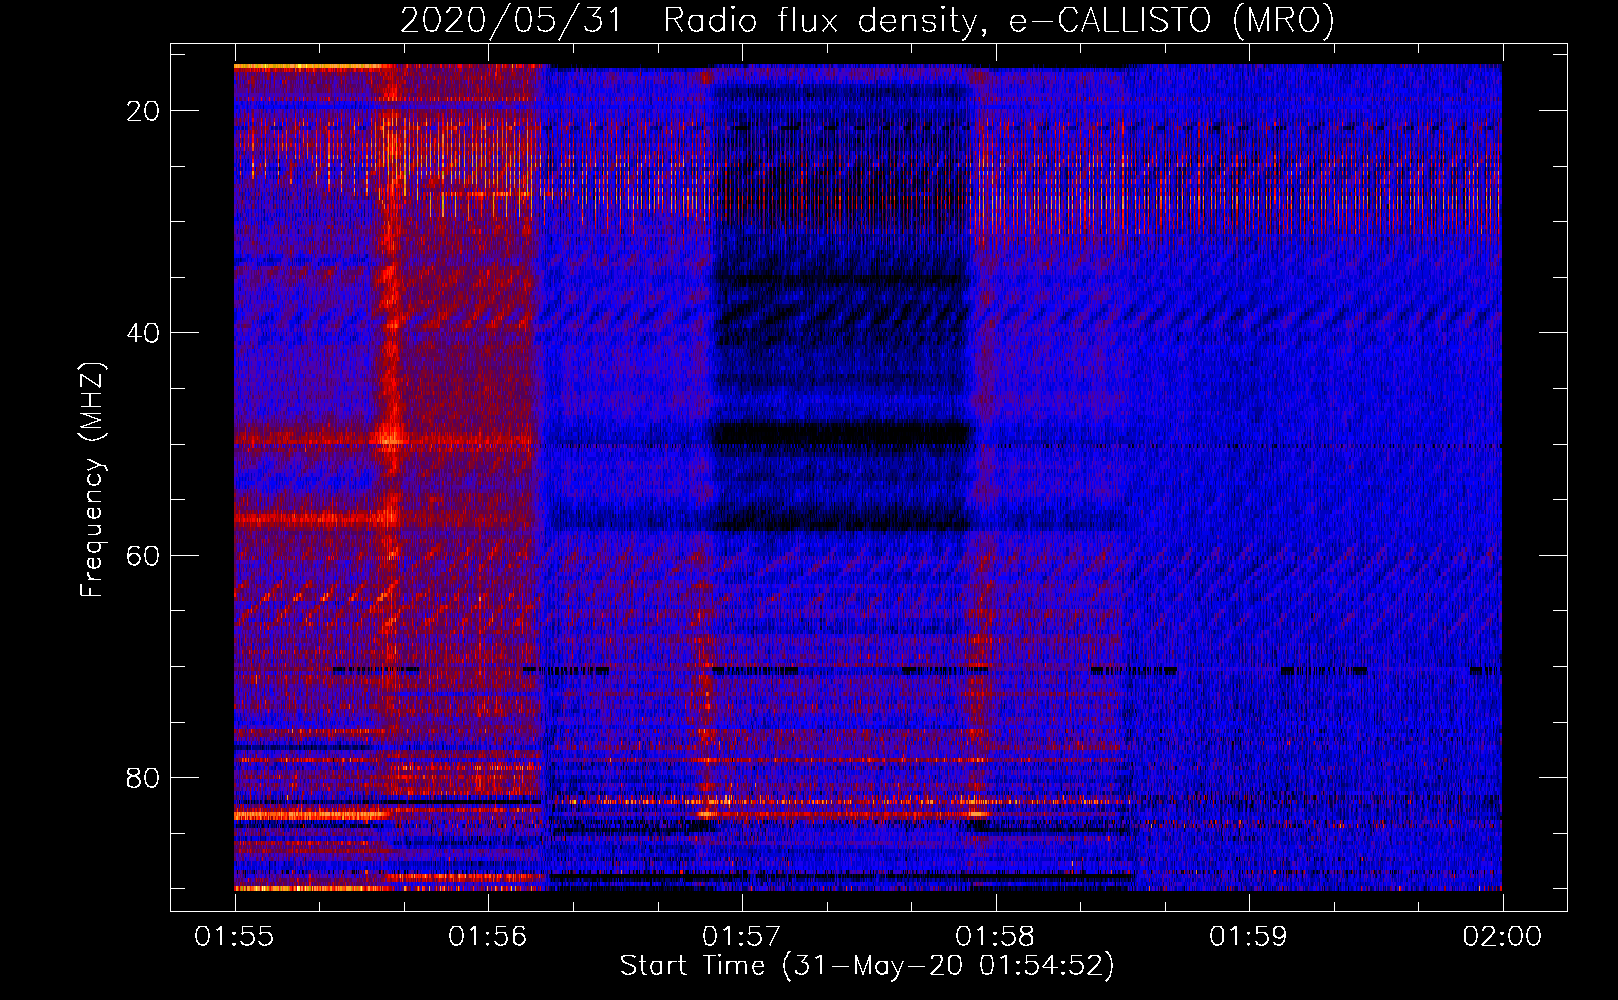Click the 01:57 time tick label

[742, 937]
